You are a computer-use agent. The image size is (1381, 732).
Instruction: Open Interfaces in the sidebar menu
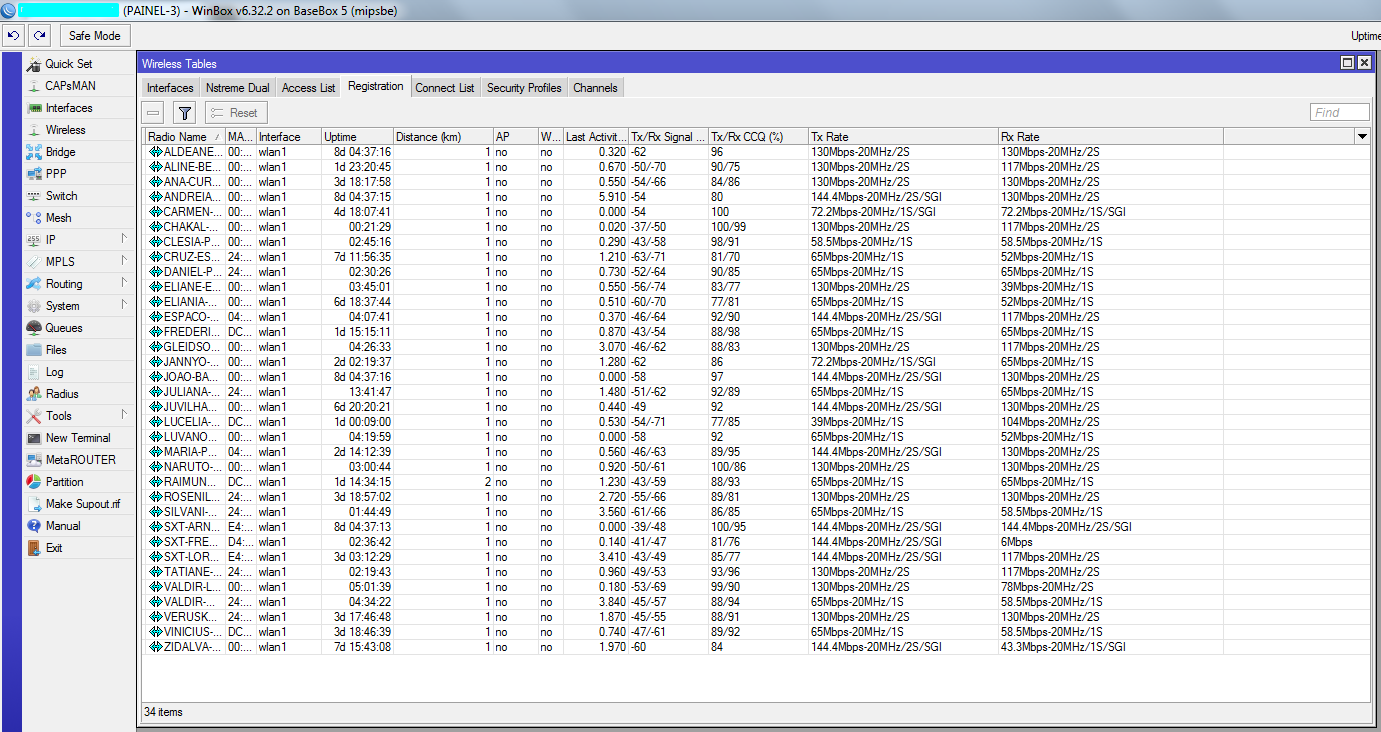(x=68, y=108)
